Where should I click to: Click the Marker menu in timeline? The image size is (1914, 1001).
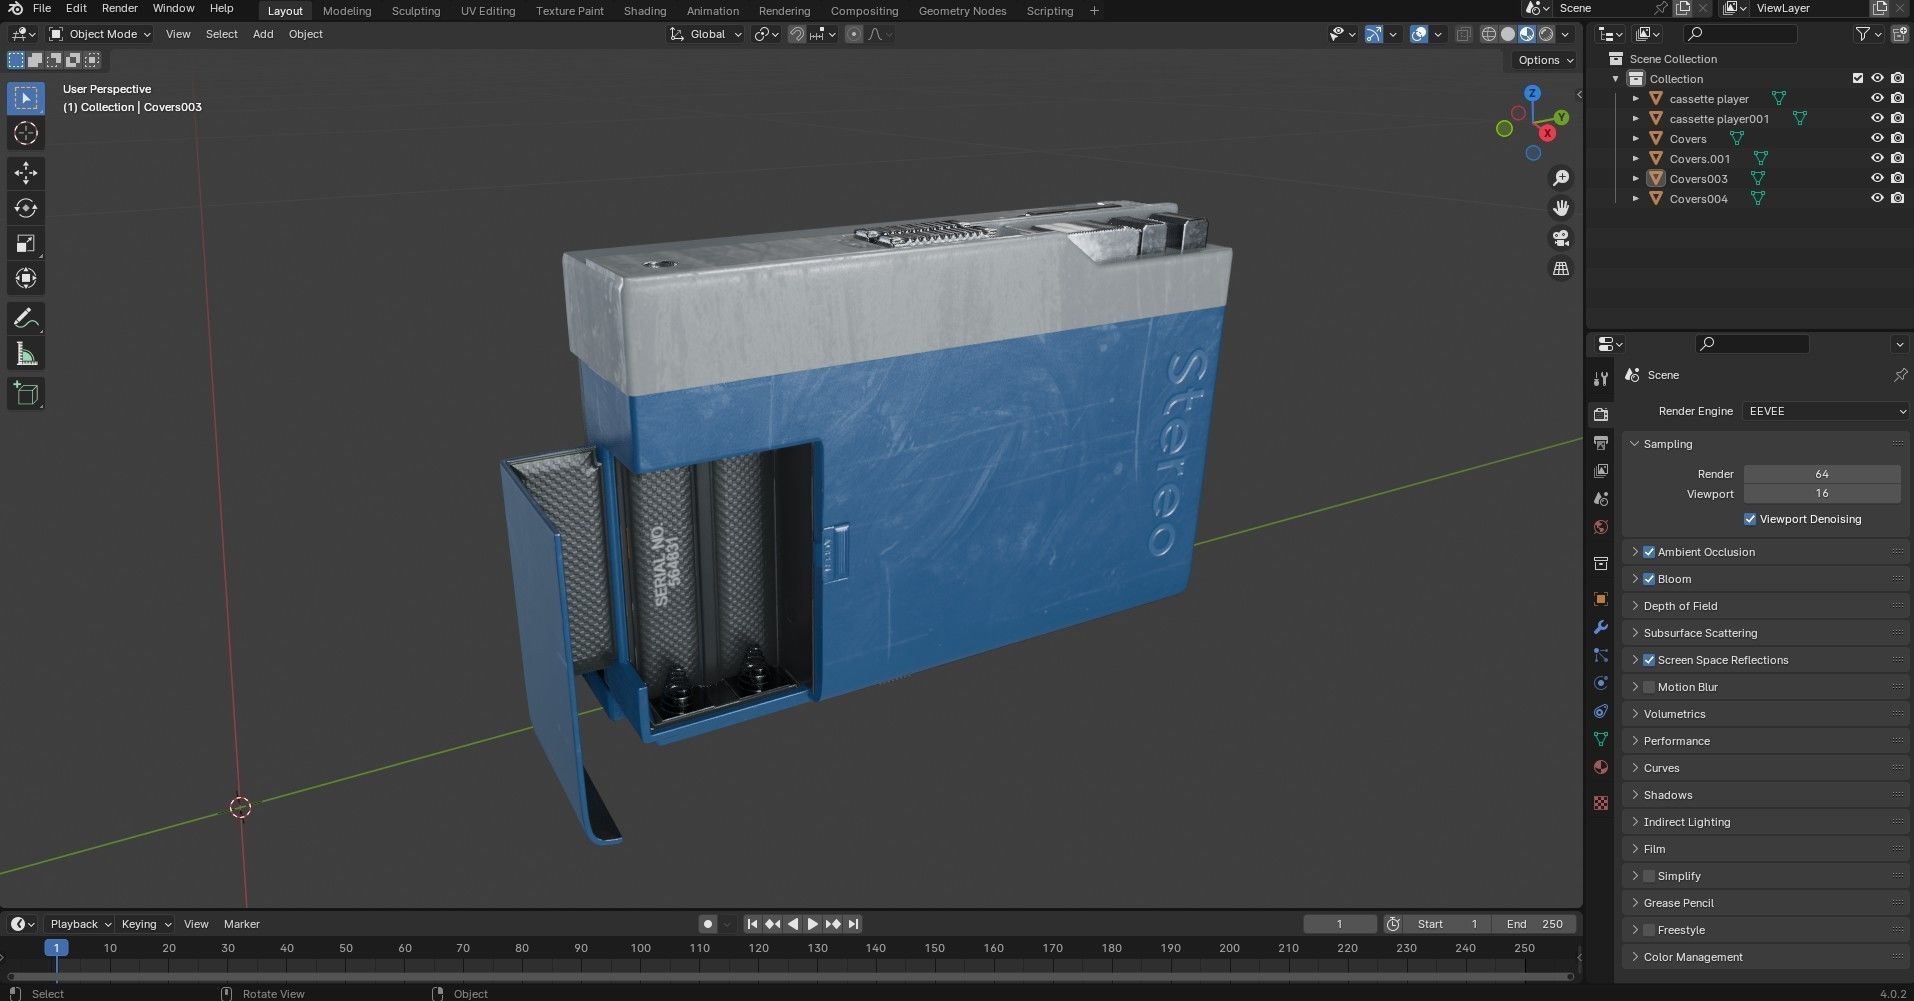(x=242, y=924)
